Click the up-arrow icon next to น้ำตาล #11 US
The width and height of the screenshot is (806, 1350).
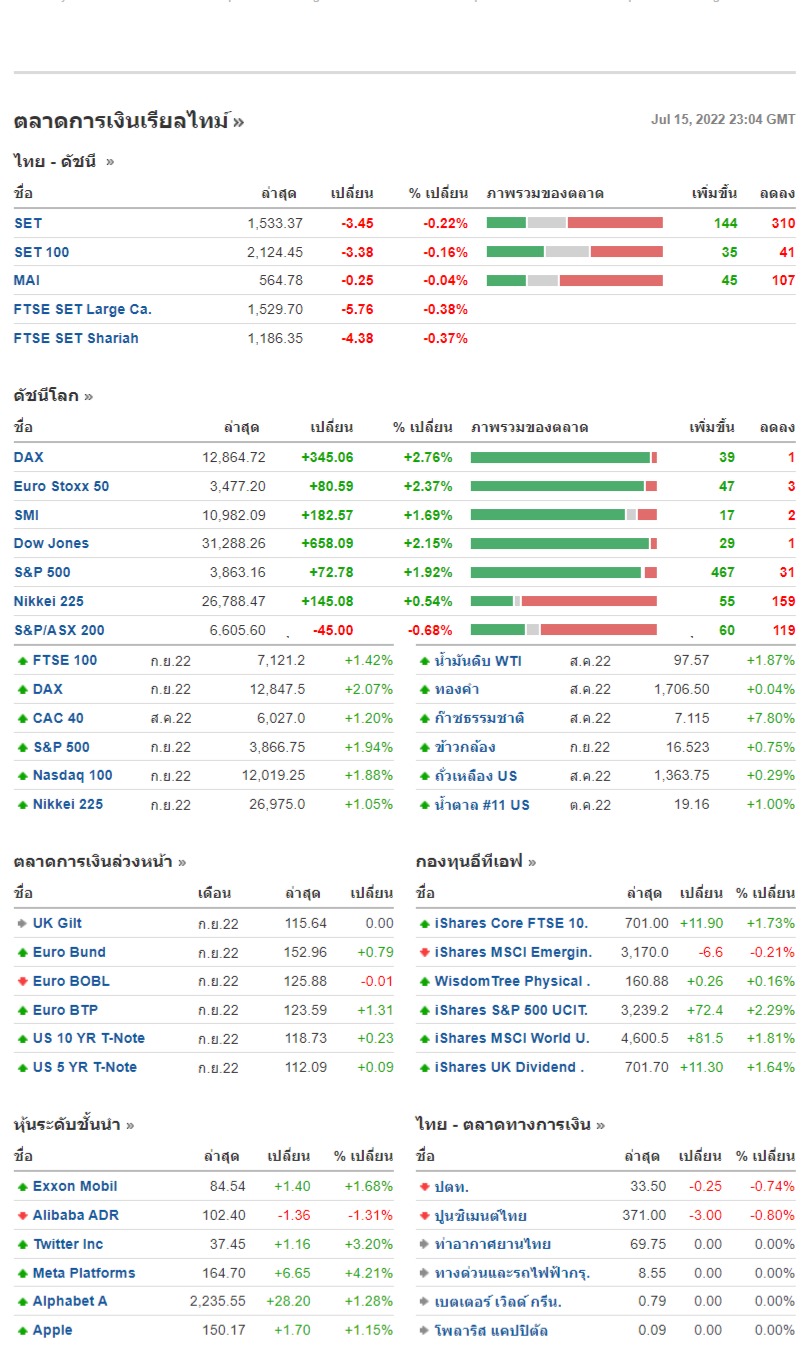(425, 805)
